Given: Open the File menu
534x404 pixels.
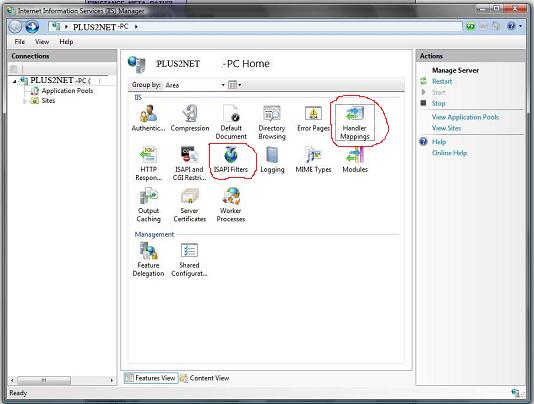Looking at the screenshot, I should (x=19, y=42).
